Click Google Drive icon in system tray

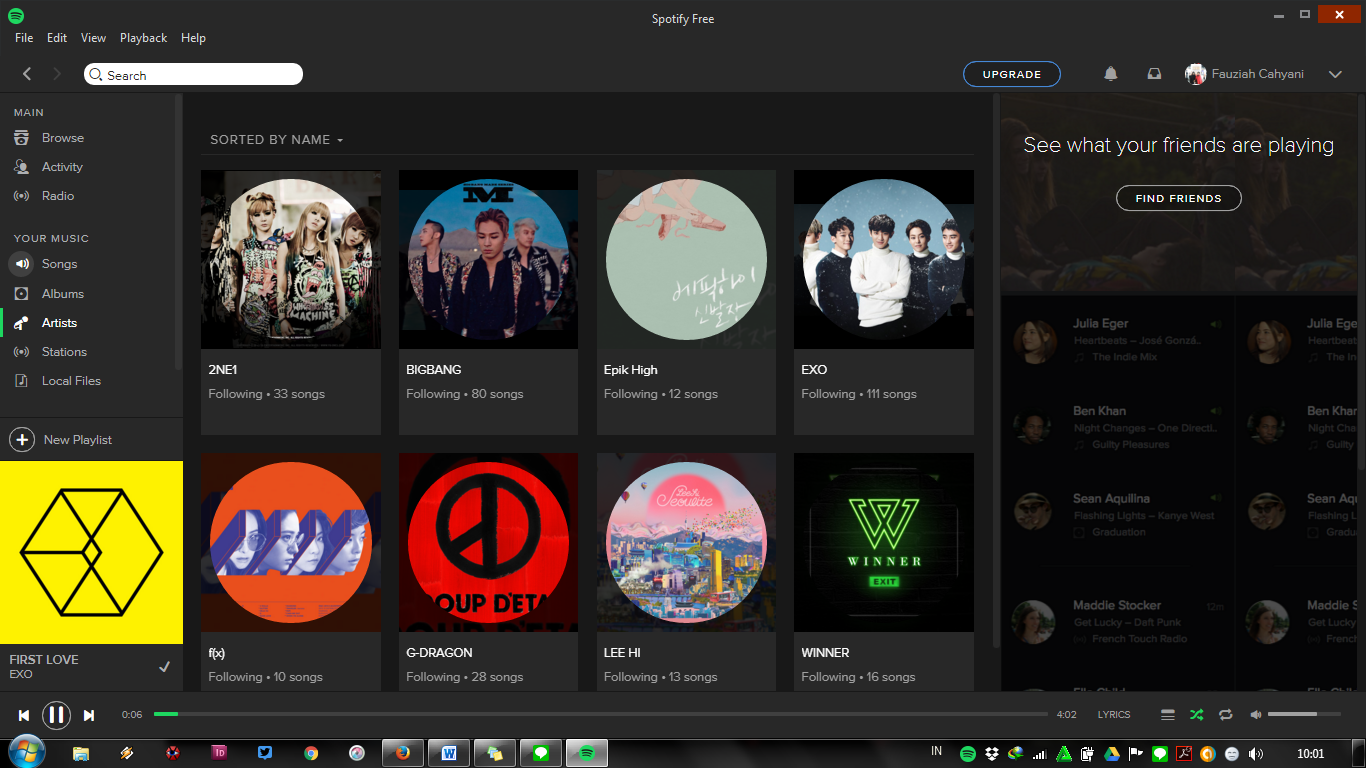1112,754
